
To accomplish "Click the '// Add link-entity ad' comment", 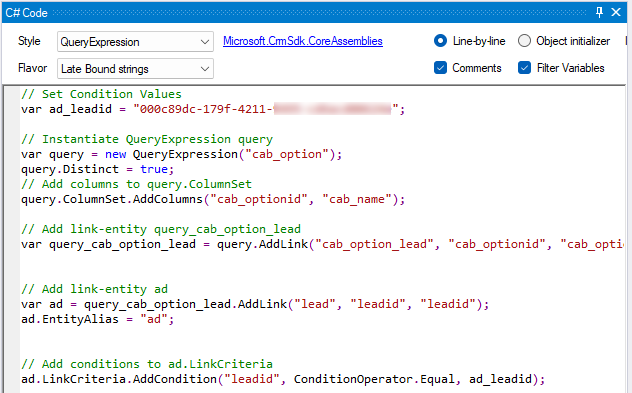I will (x=94, y=289).
